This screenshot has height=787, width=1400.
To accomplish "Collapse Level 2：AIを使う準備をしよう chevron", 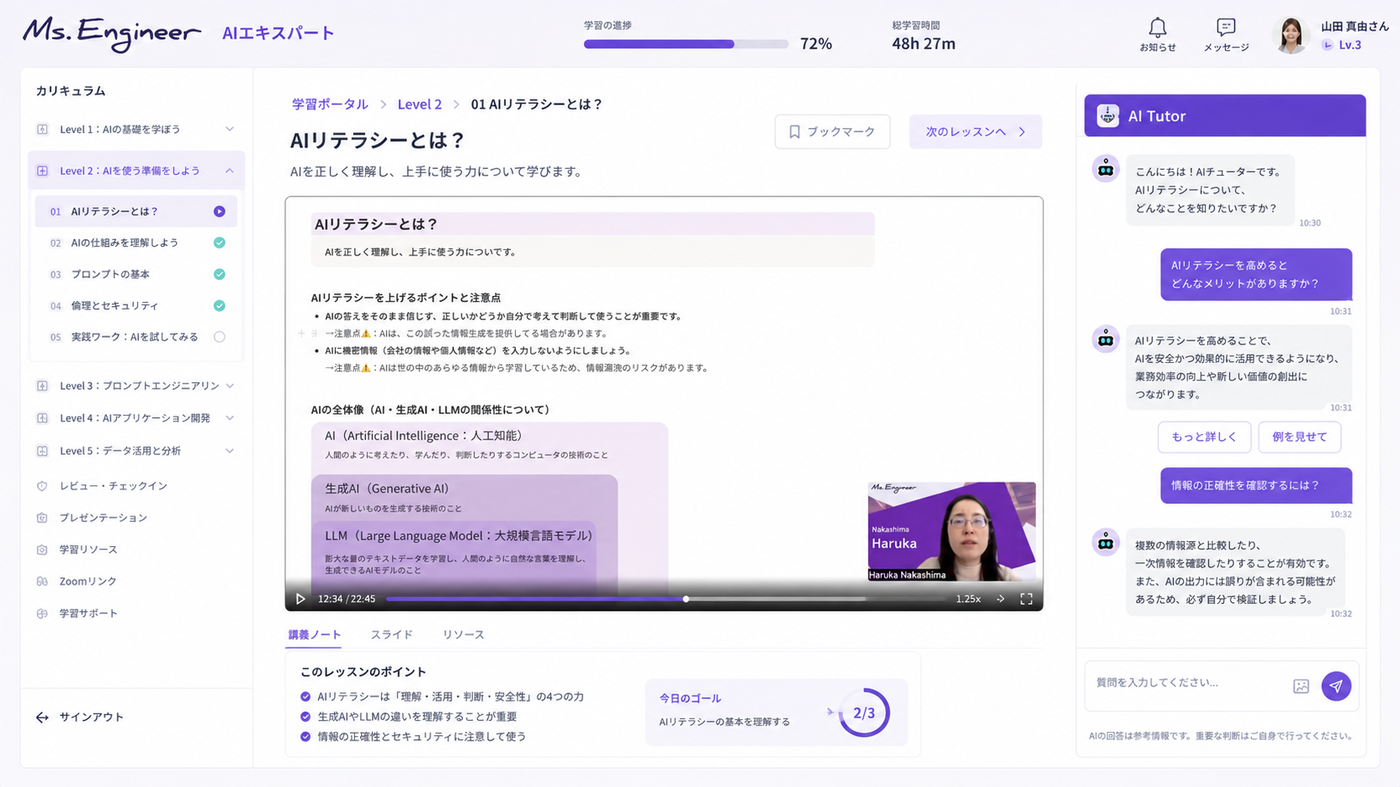I will (229, 171).
